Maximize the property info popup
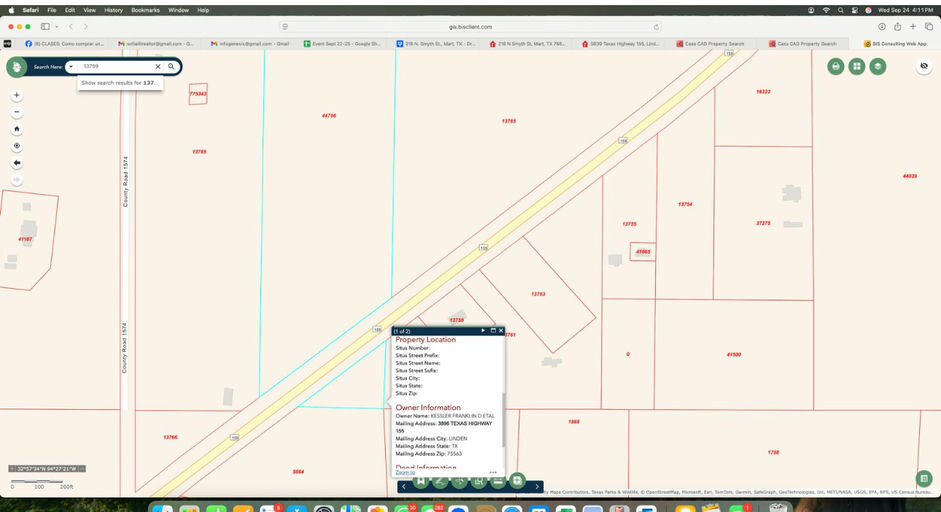The width and height of the screenshot is (941, 512). 493,330
